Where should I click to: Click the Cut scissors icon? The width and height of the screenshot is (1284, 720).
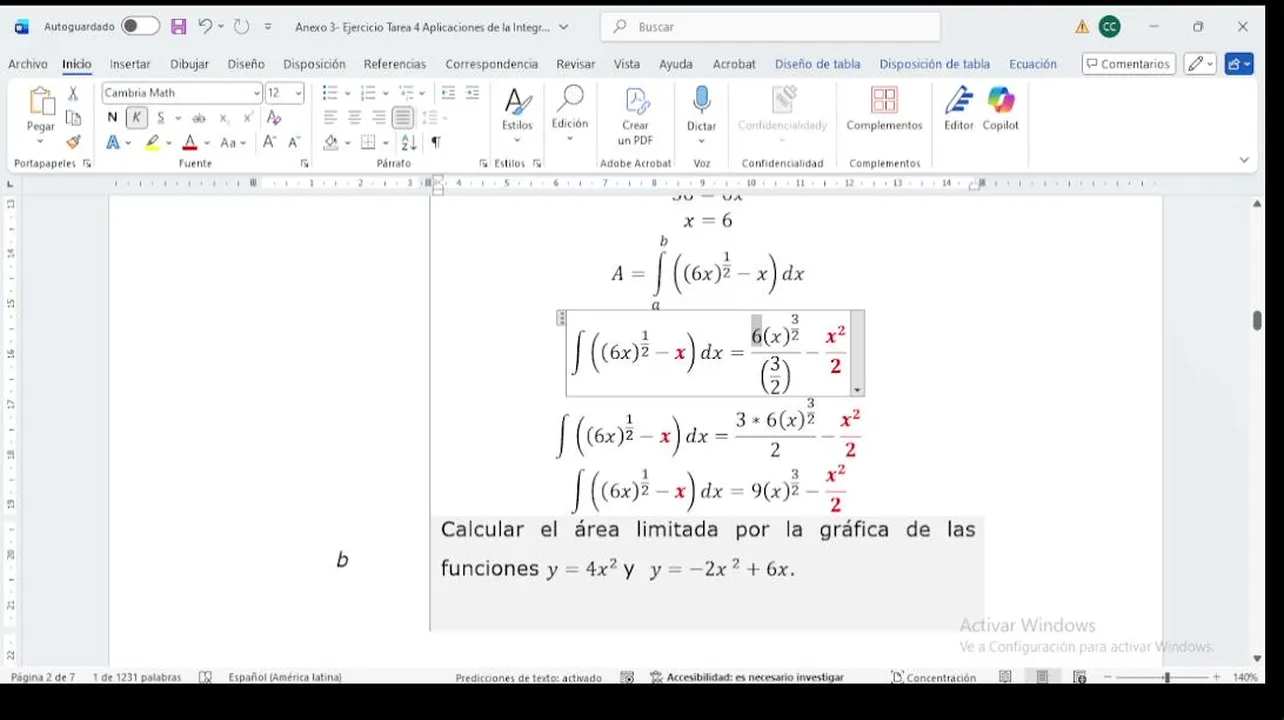(73, 93)
